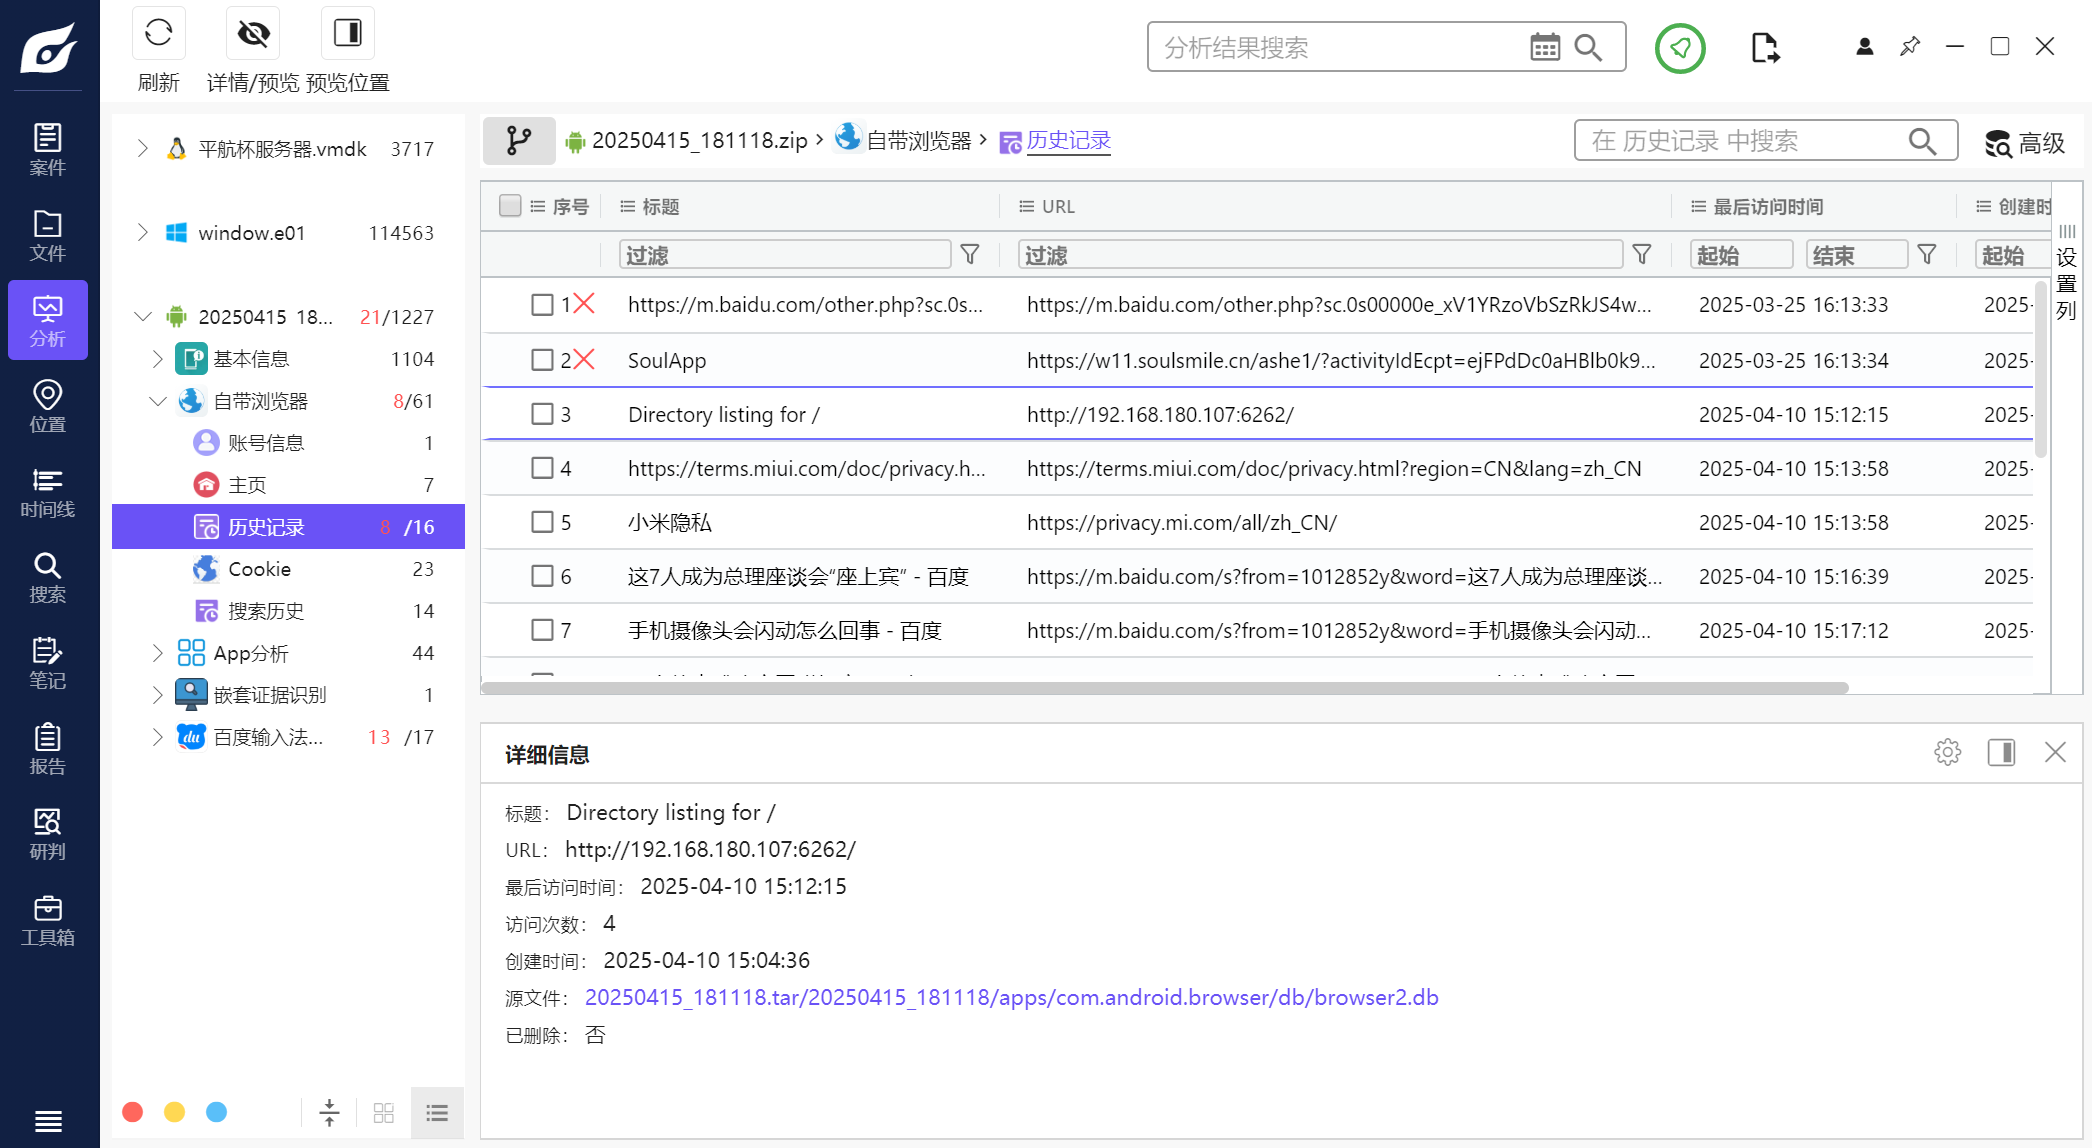Click the blue color tag dot
Viewport: 2092px width, 1148px height.
[x=216, y=1112]
